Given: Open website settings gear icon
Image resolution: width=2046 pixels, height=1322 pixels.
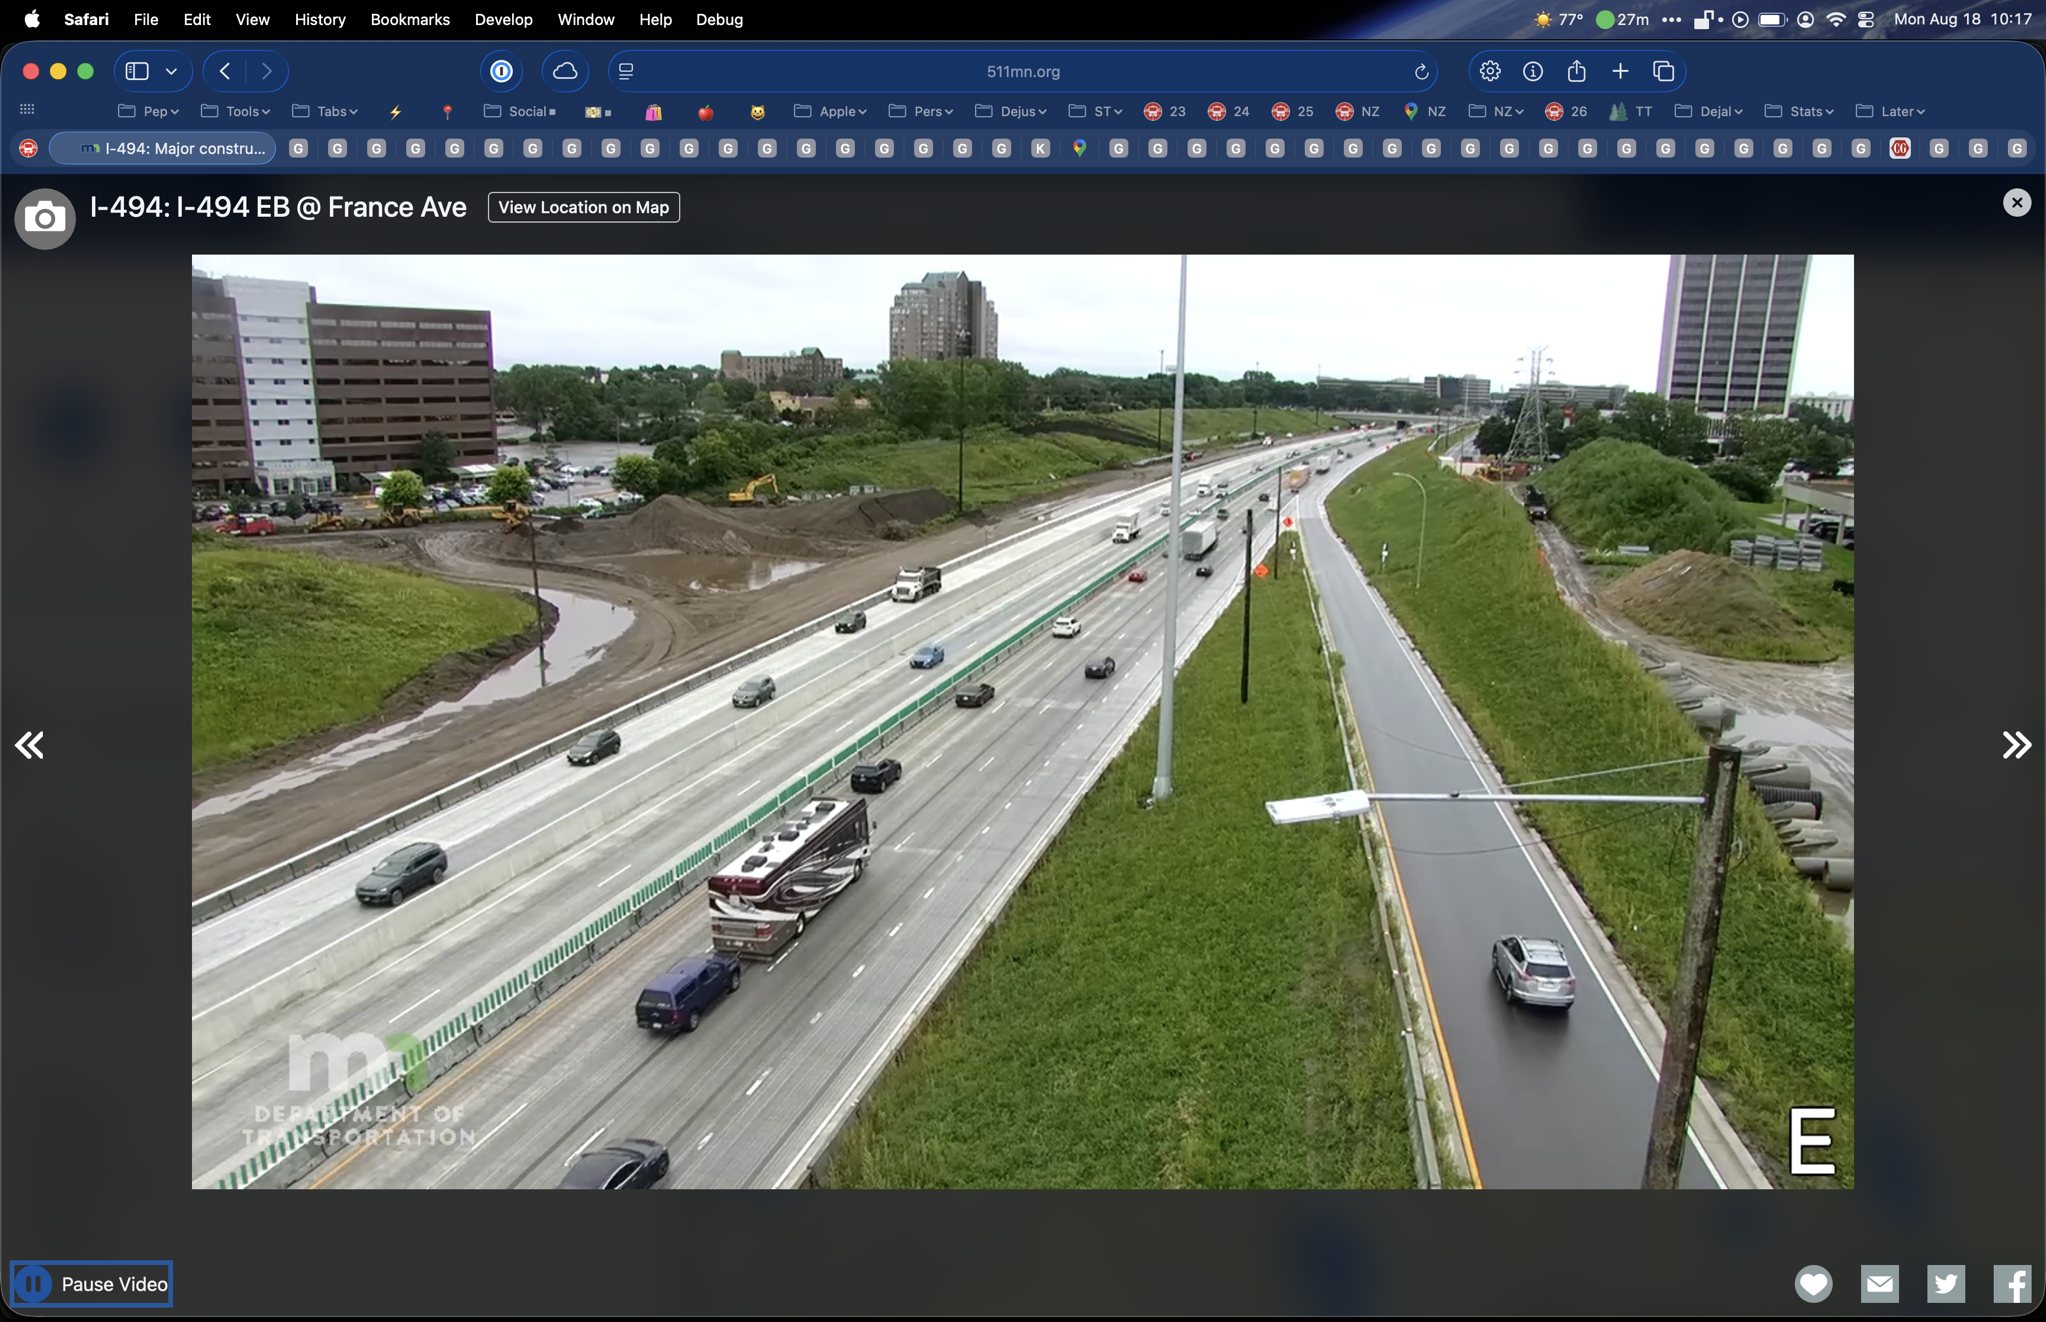Looking at the screenshot, I should pyautogui.click(x=1490, y=71).
